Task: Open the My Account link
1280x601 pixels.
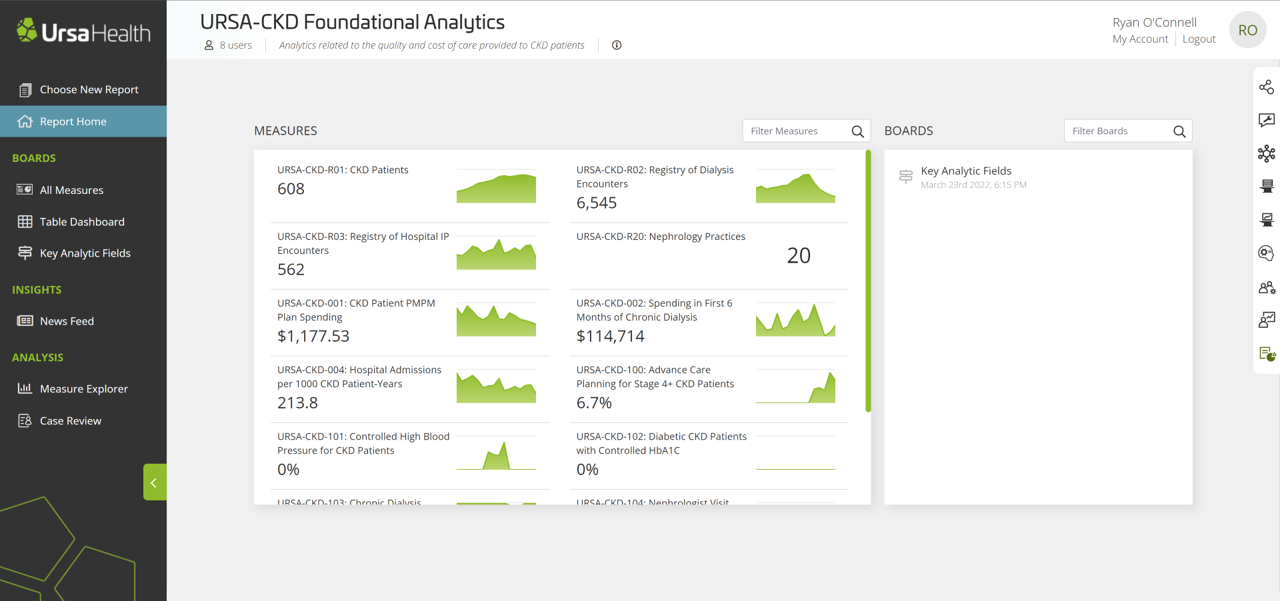Action: tap(1140, 39)
